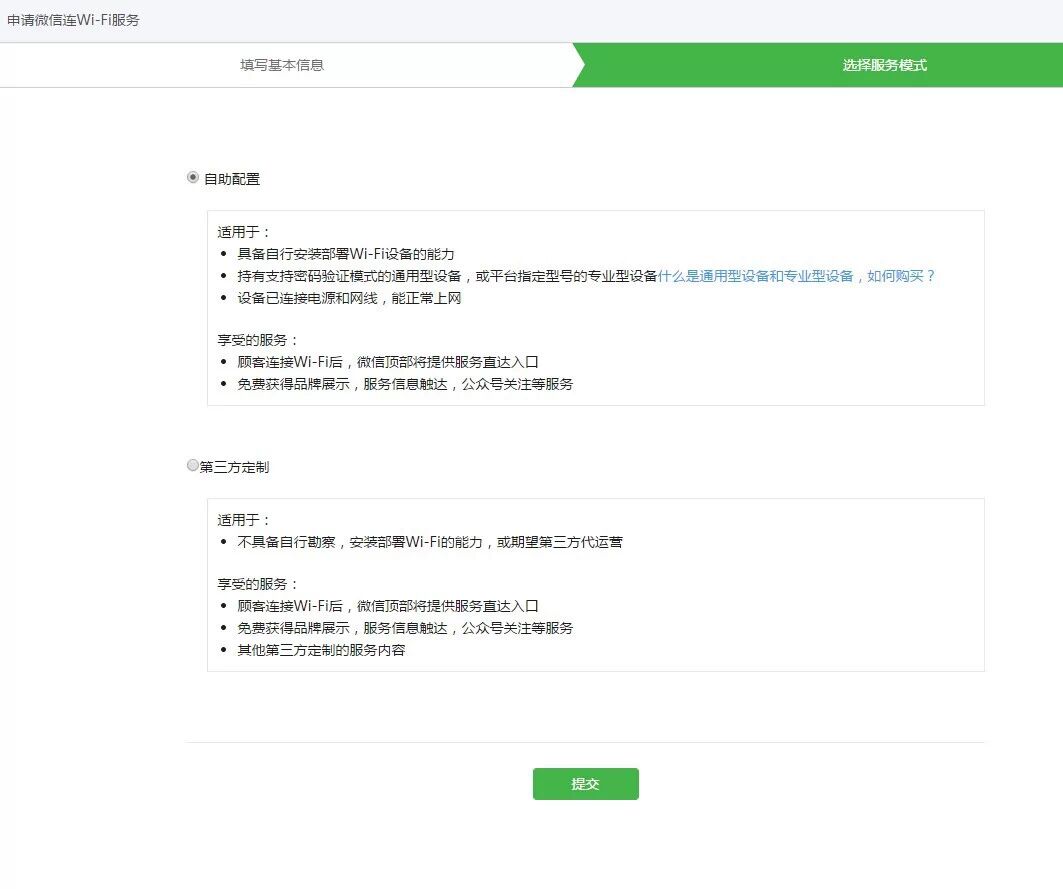Click the 其他第三方定制的服务内容 line
This screenshot has width=1063, height=889.
click(321, 650)
